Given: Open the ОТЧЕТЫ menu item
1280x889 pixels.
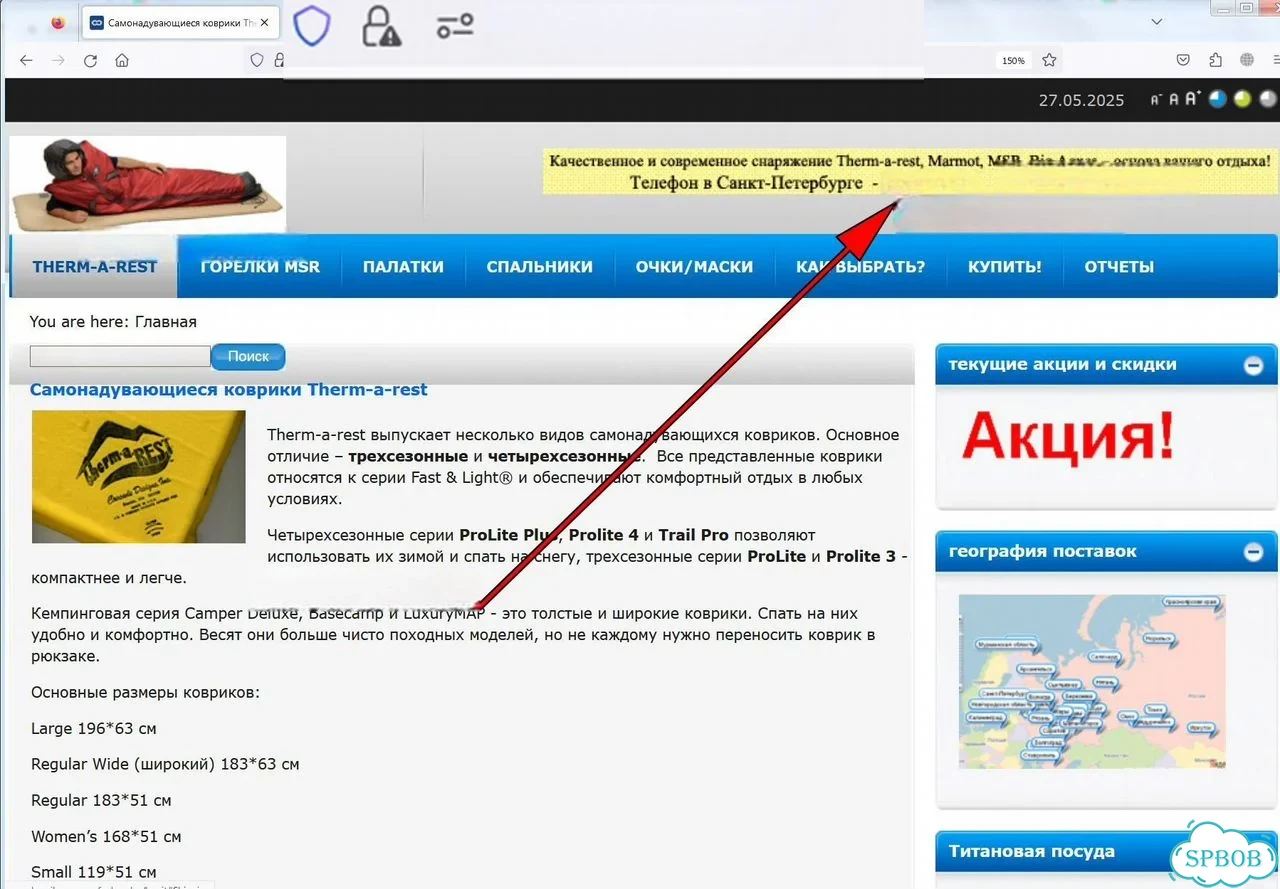Looking at the screenshot, I should [1119, 267].
